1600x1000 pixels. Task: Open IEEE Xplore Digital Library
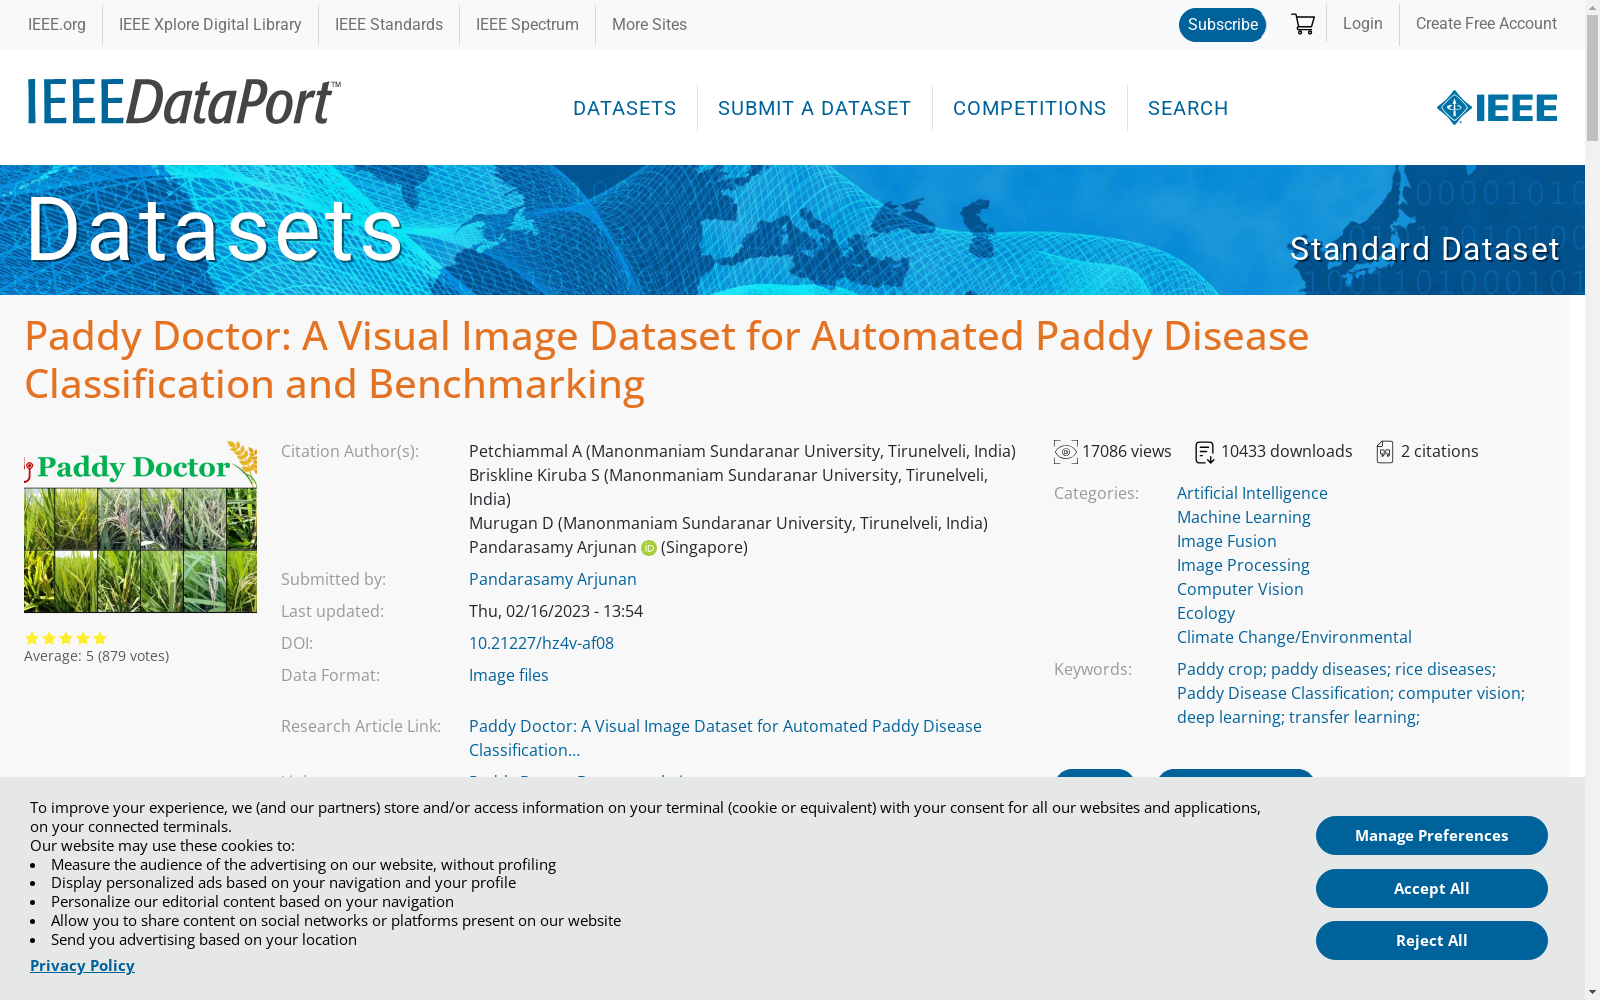(210, 25)
